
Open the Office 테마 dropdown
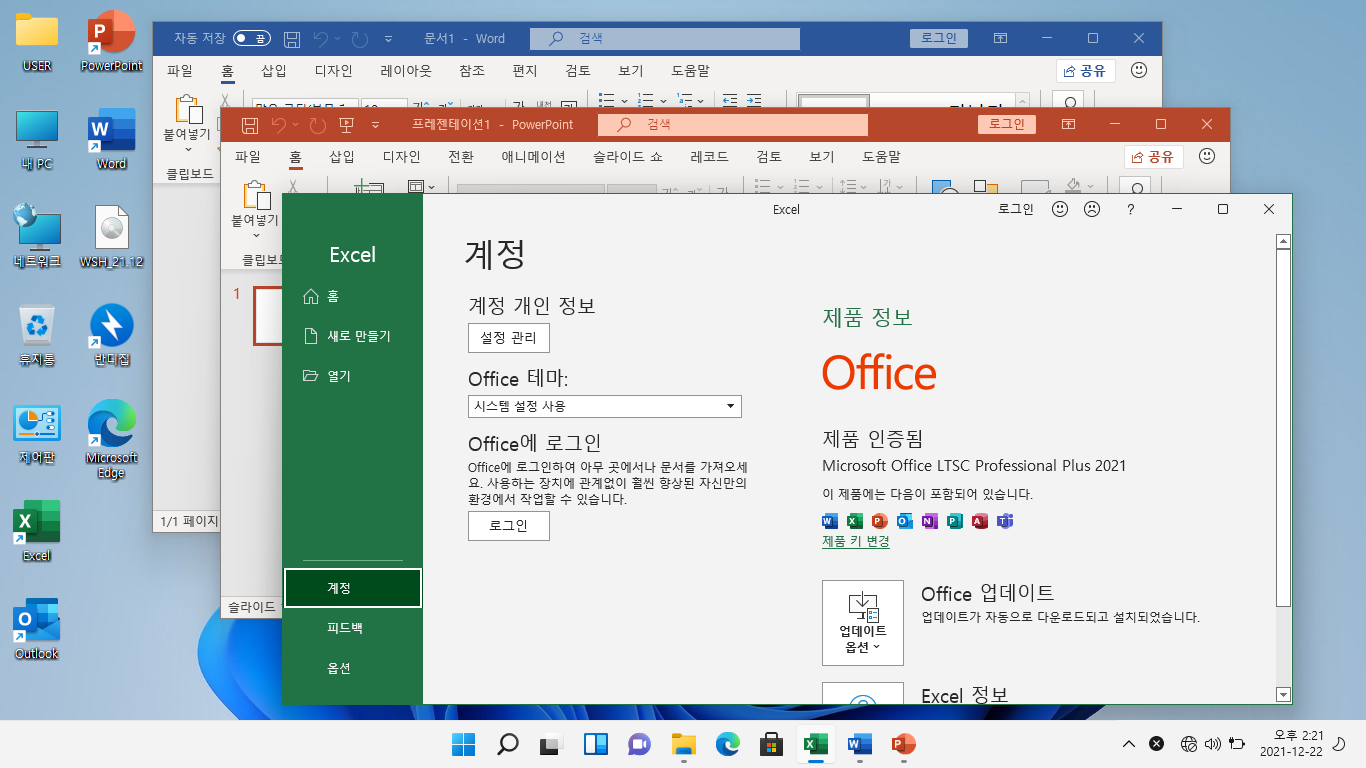(x=605, y=406)
